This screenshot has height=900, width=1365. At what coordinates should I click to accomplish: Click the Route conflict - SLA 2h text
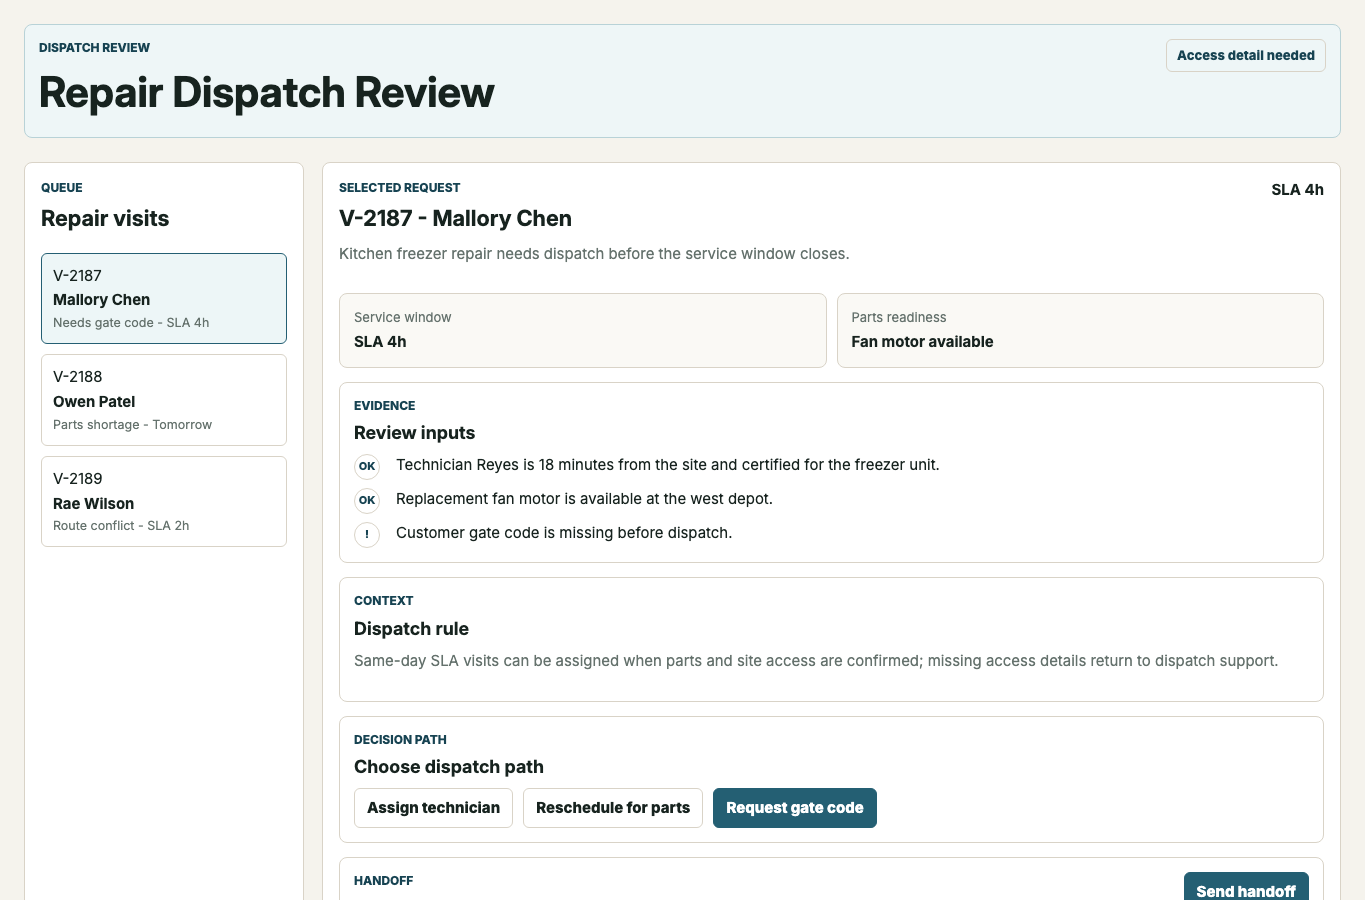[121, 526]
